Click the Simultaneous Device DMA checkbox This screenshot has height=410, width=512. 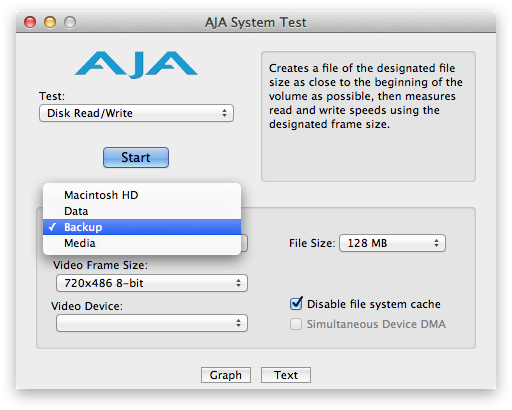[x=296, y=324]
